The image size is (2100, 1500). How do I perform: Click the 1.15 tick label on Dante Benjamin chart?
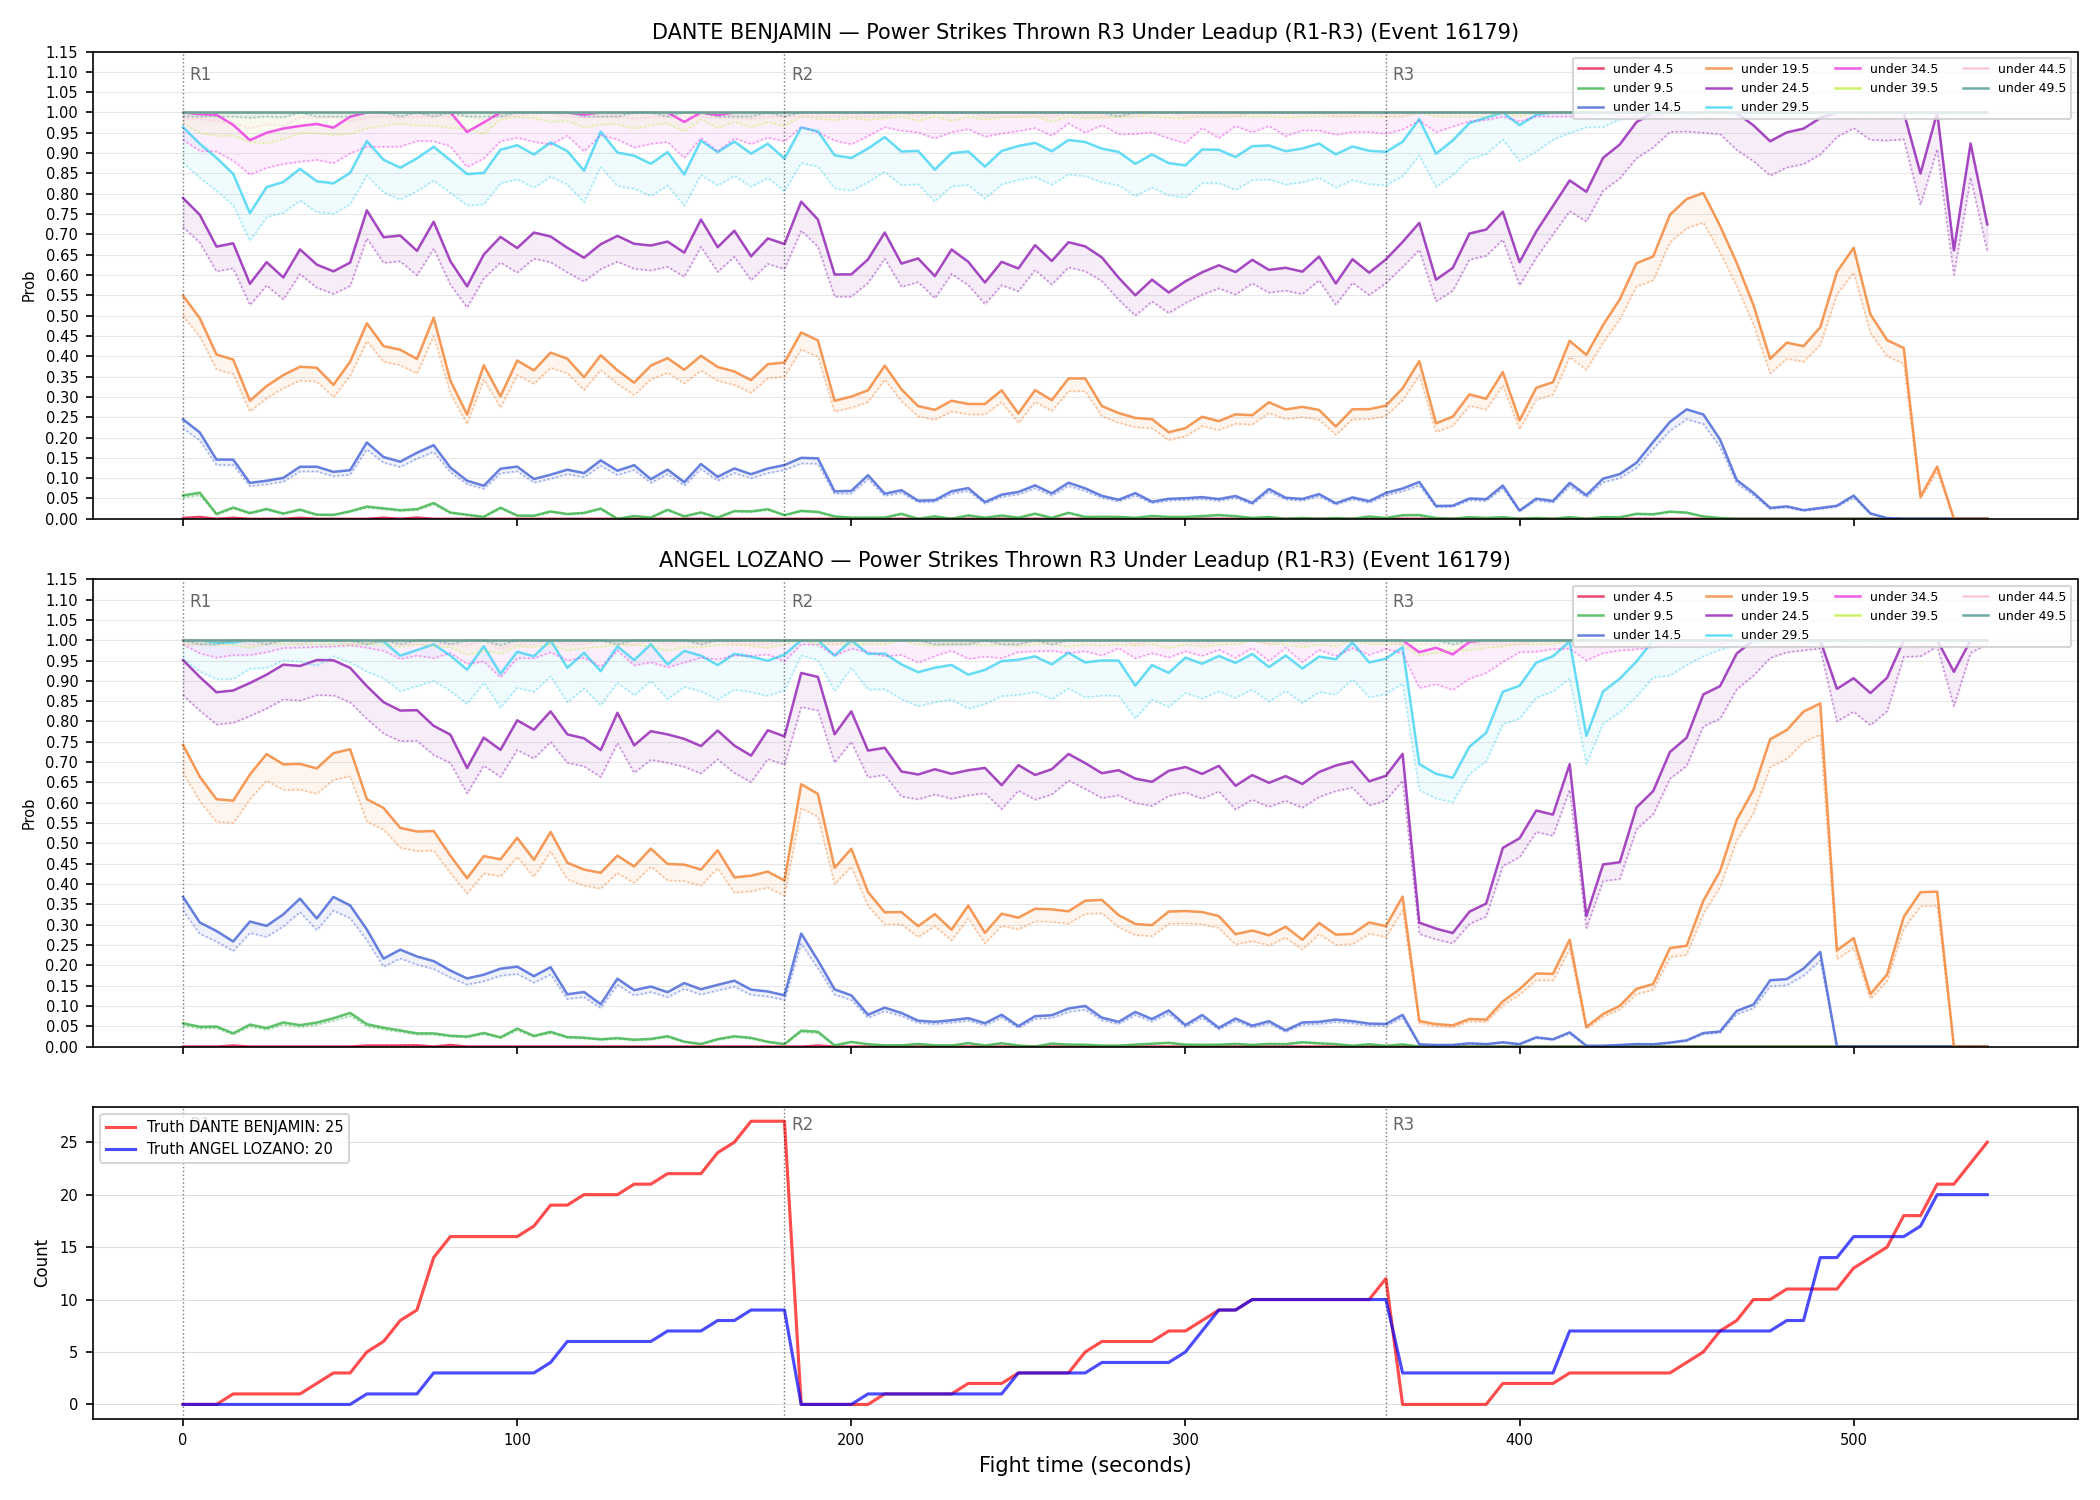pyautogui.click(x=62, y=52)
